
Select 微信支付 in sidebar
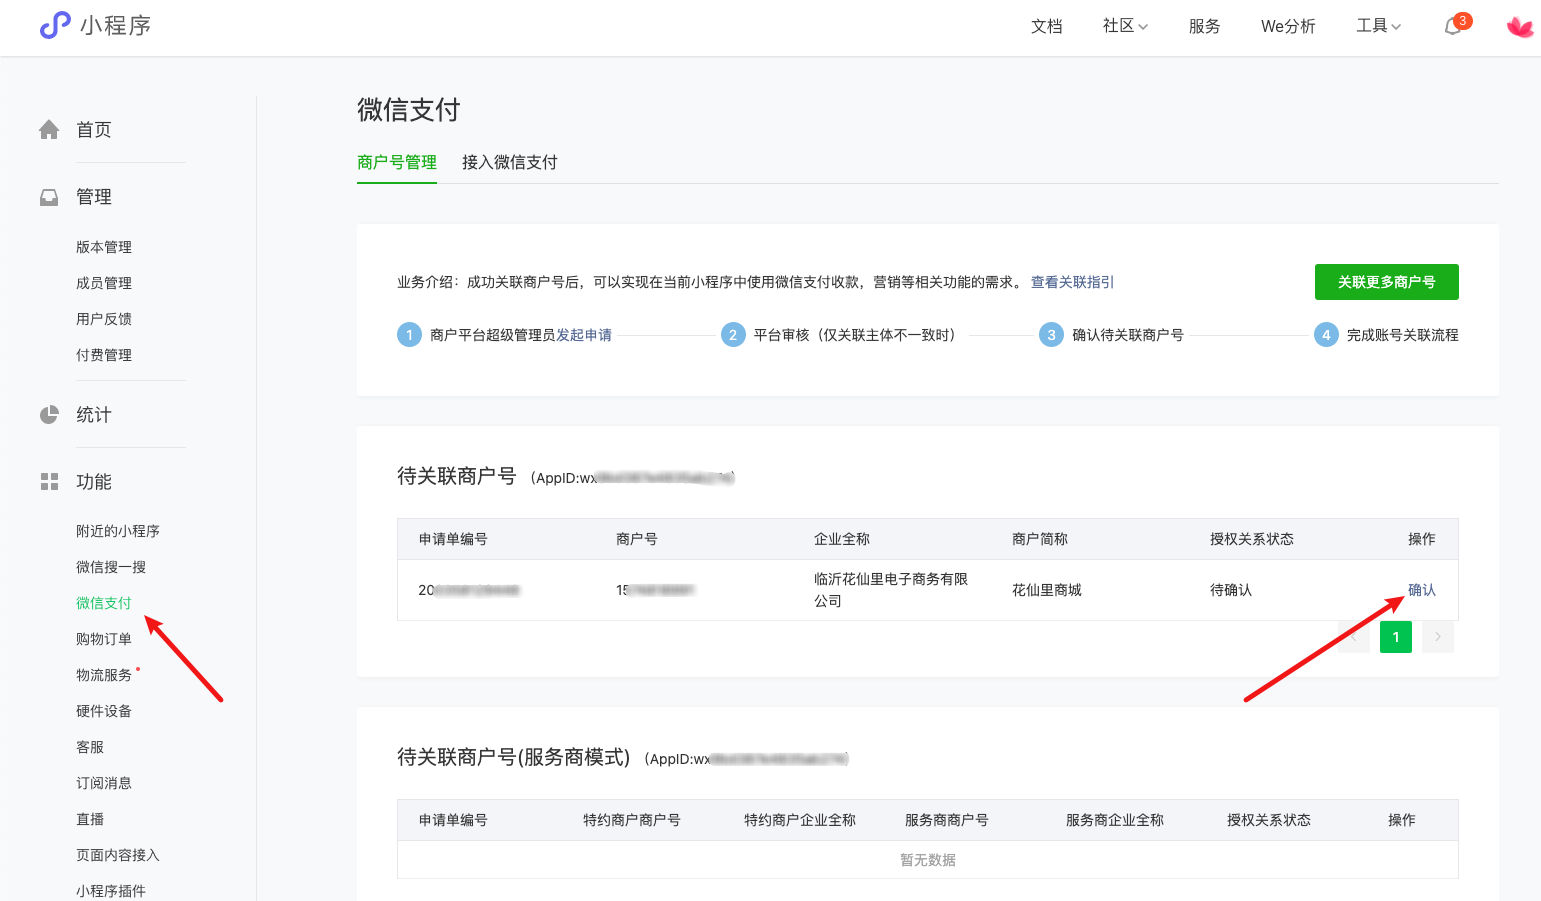click(x=104, y=603)
